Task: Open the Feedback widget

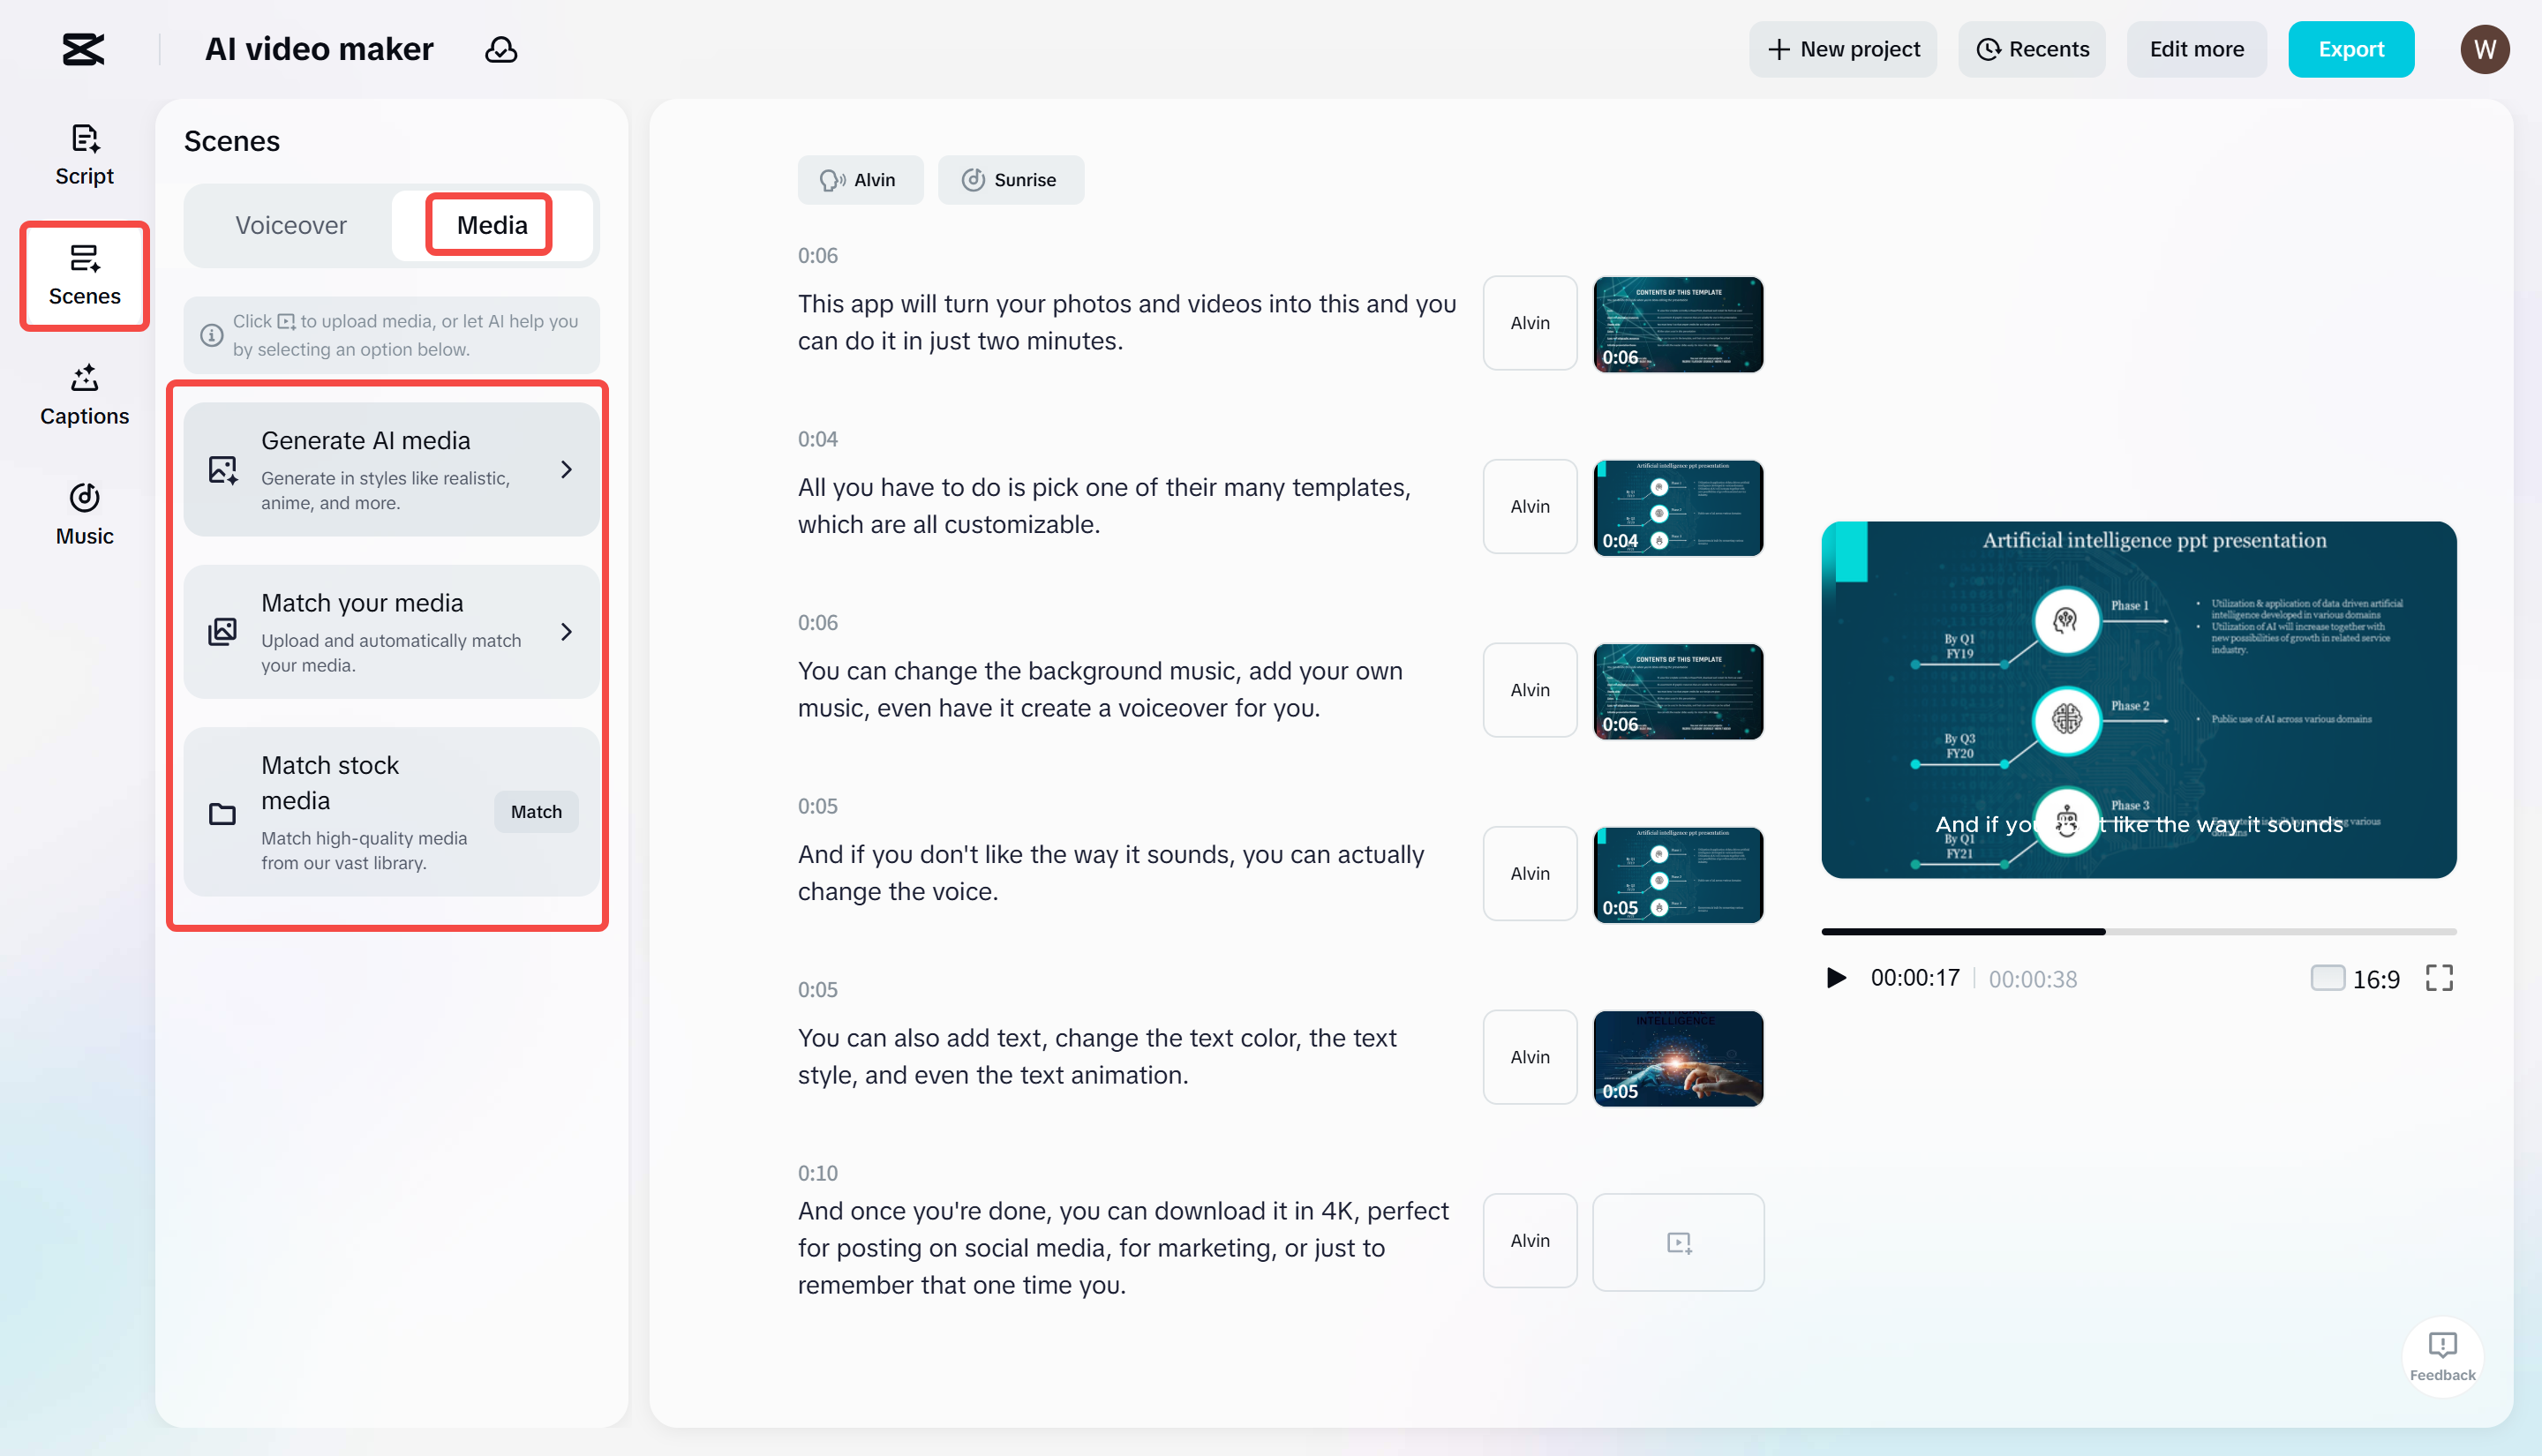Action: 2443,1356
